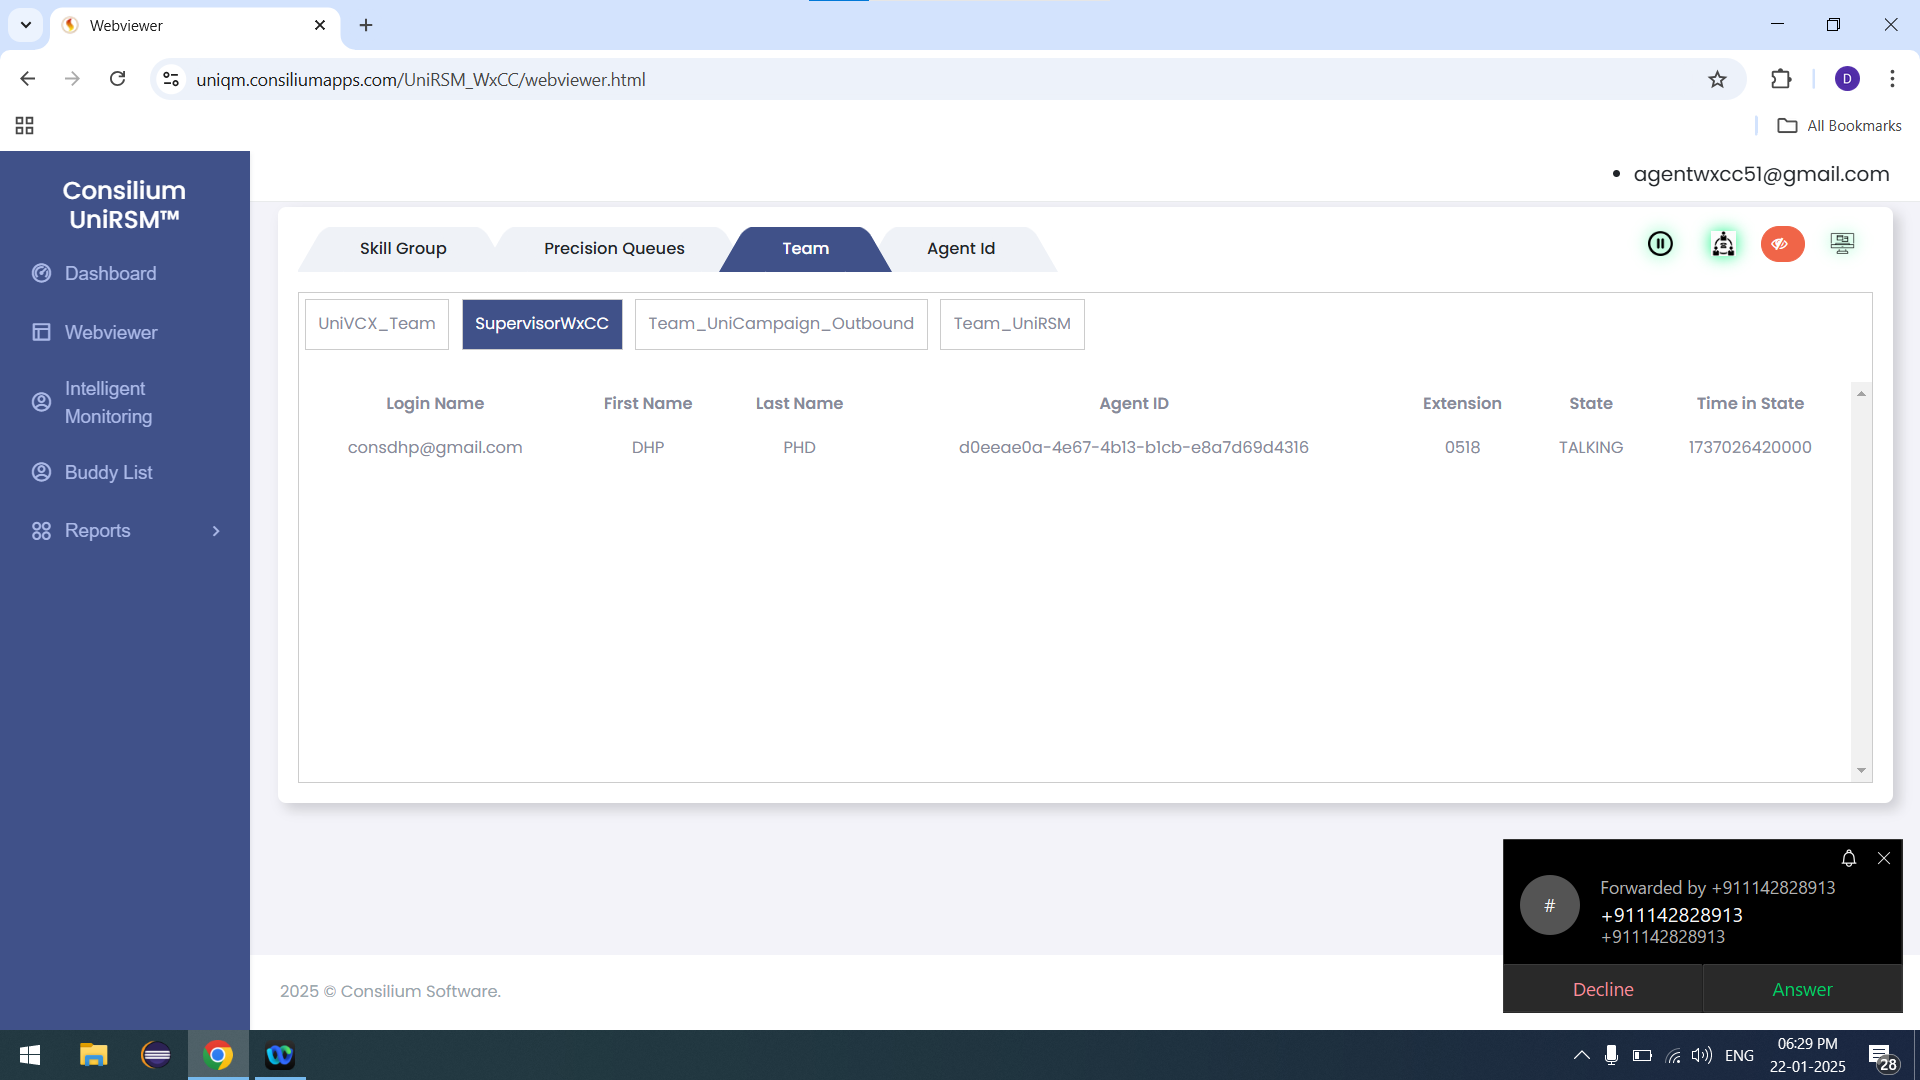The height and width of the screenshot is (1080, 1920).
Task: Switch to the Skill Group tab
Action: (403, 248)
